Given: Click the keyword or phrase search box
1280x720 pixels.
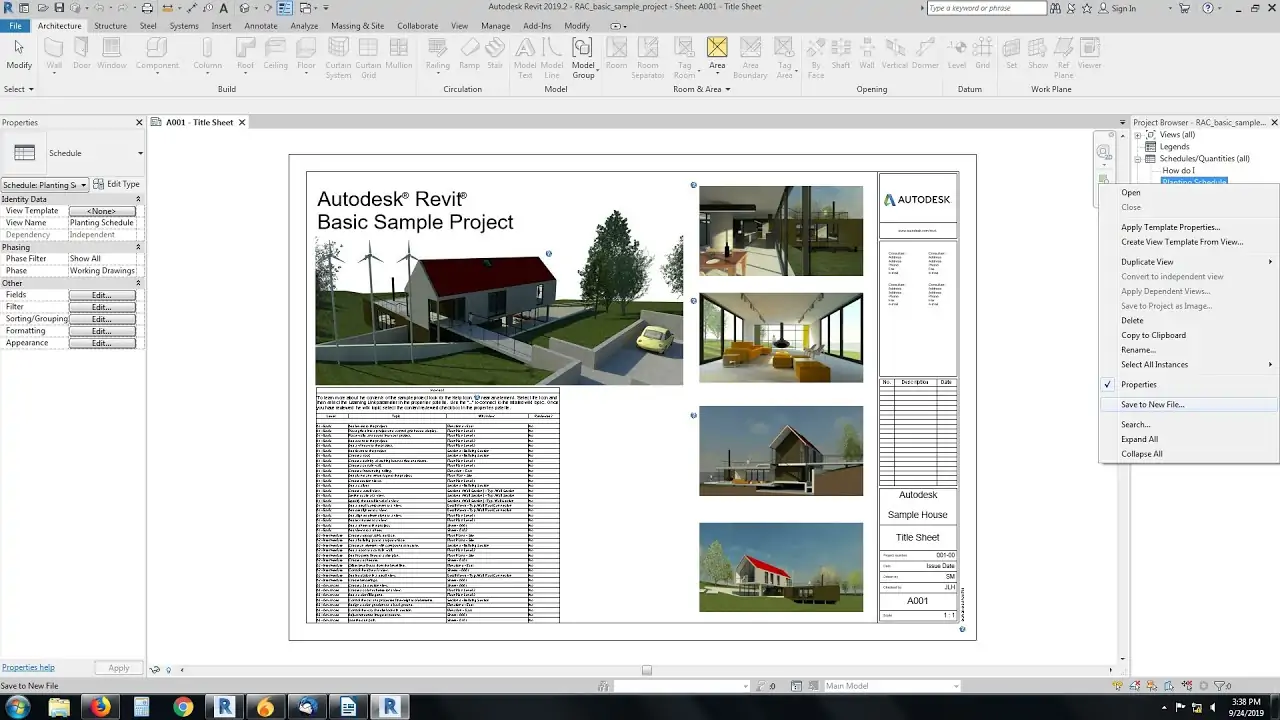Looking at the screenshot, I should (986, 8).
